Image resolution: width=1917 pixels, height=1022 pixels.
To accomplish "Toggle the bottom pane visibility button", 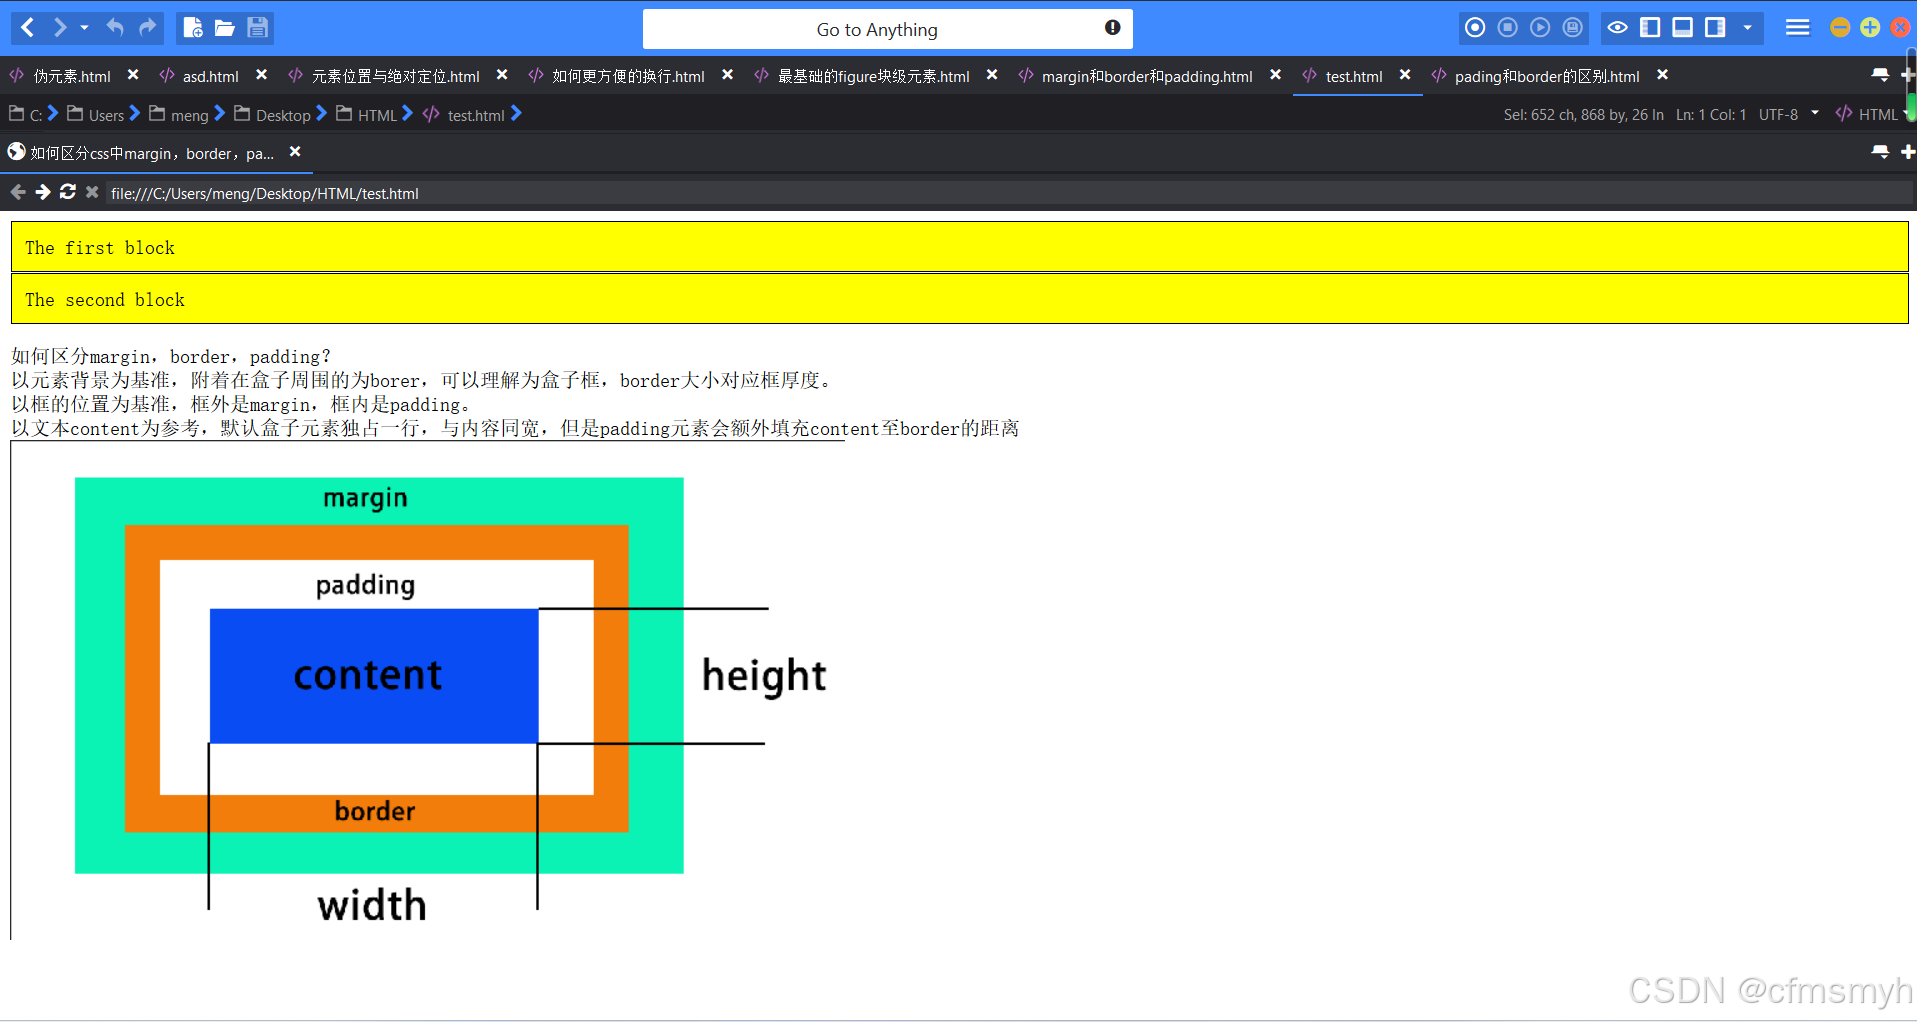I will (x=1682, y=28).
